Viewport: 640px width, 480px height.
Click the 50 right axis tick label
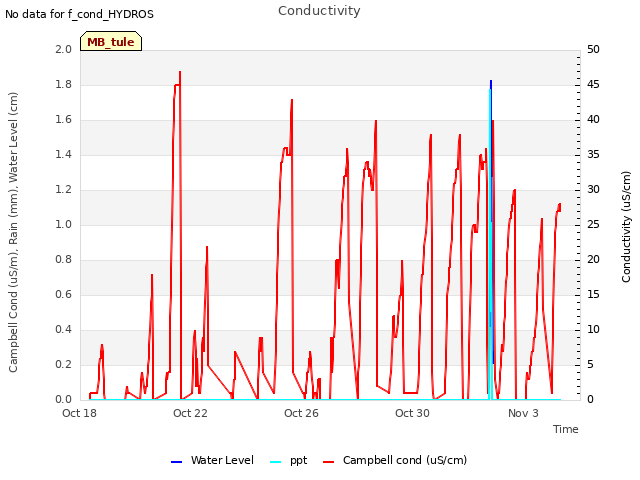593,49
